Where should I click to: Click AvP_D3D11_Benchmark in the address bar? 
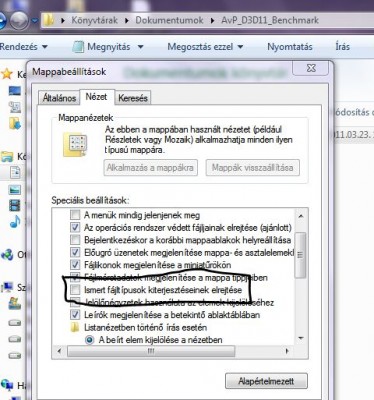[x=270, y=20]
